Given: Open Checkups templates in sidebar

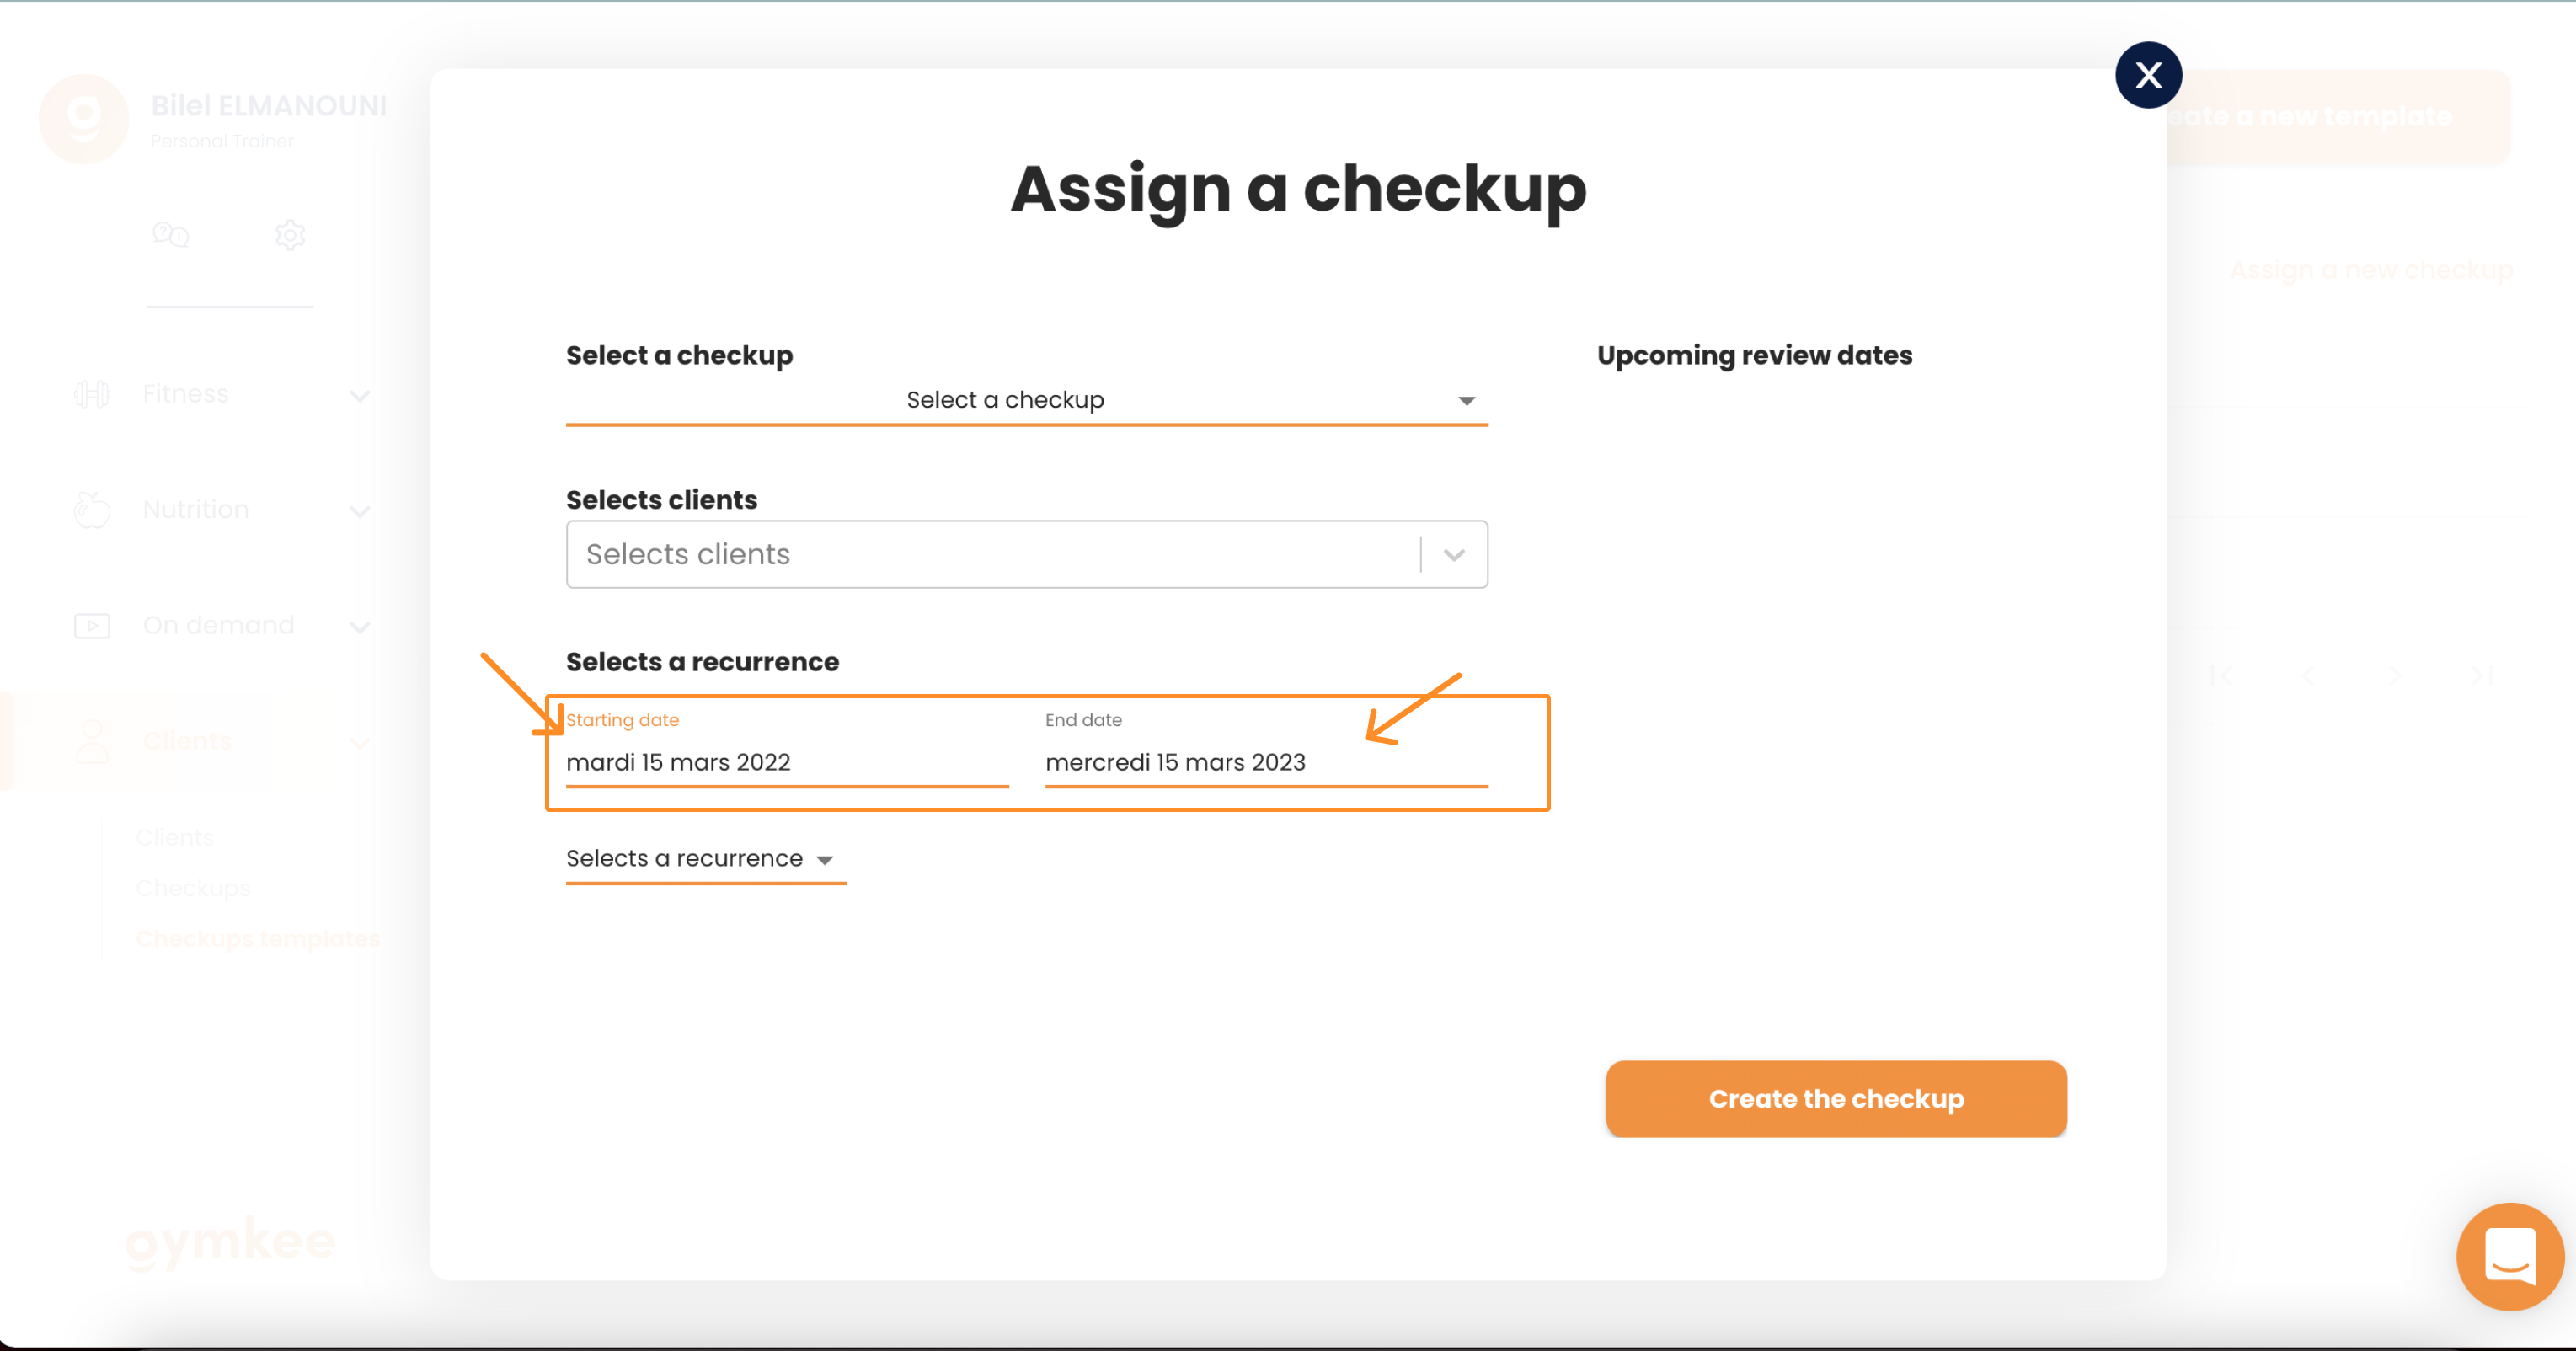Looking at the screenshot, I should (258, 939).
